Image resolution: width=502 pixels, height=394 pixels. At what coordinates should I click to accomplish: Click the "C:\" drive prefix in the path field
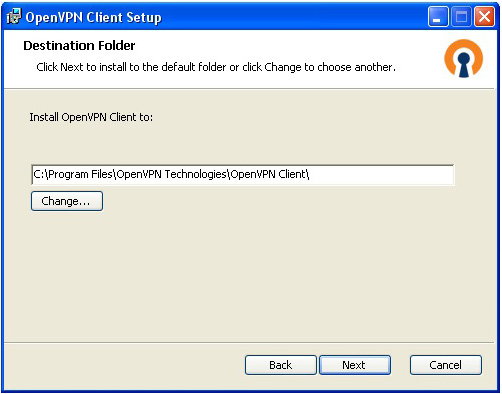pyautogui.click(x=40, y=174)
